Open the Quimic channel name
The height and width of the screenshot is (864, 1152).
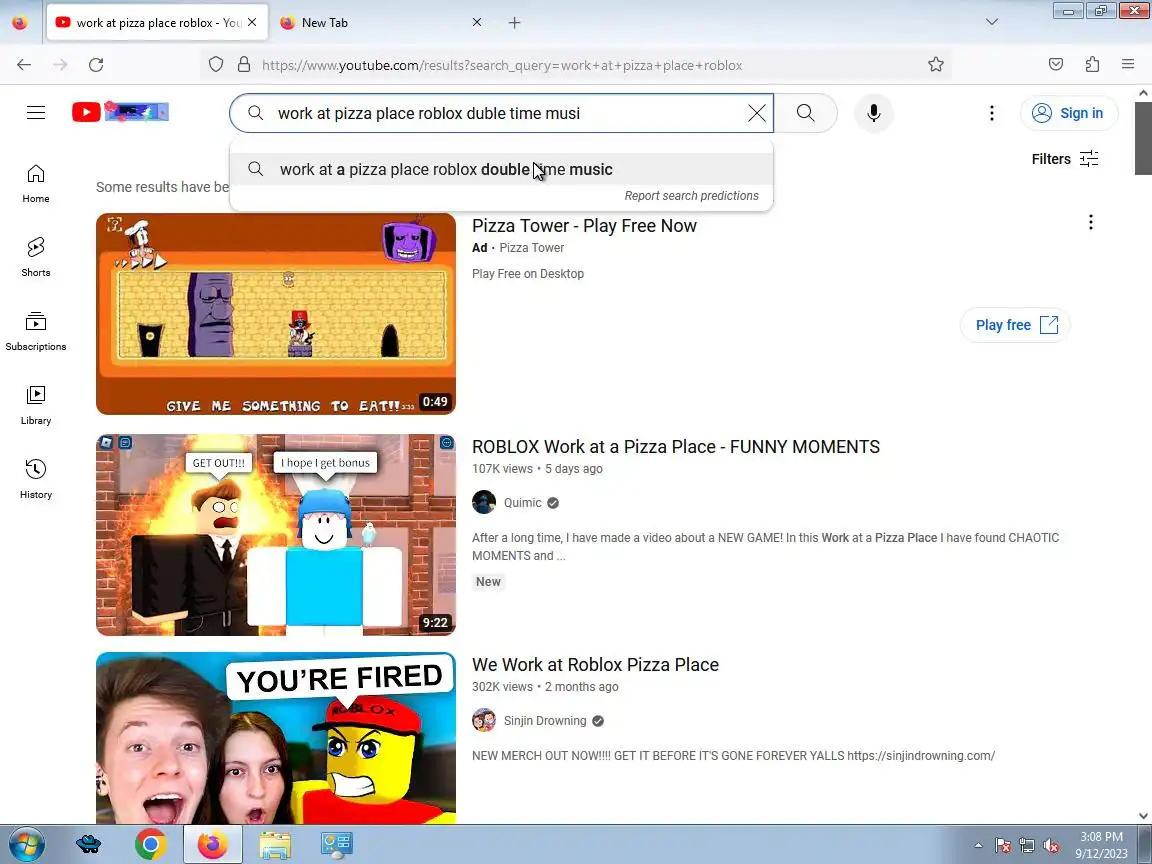pyautogui.click(x=522, y=503)
